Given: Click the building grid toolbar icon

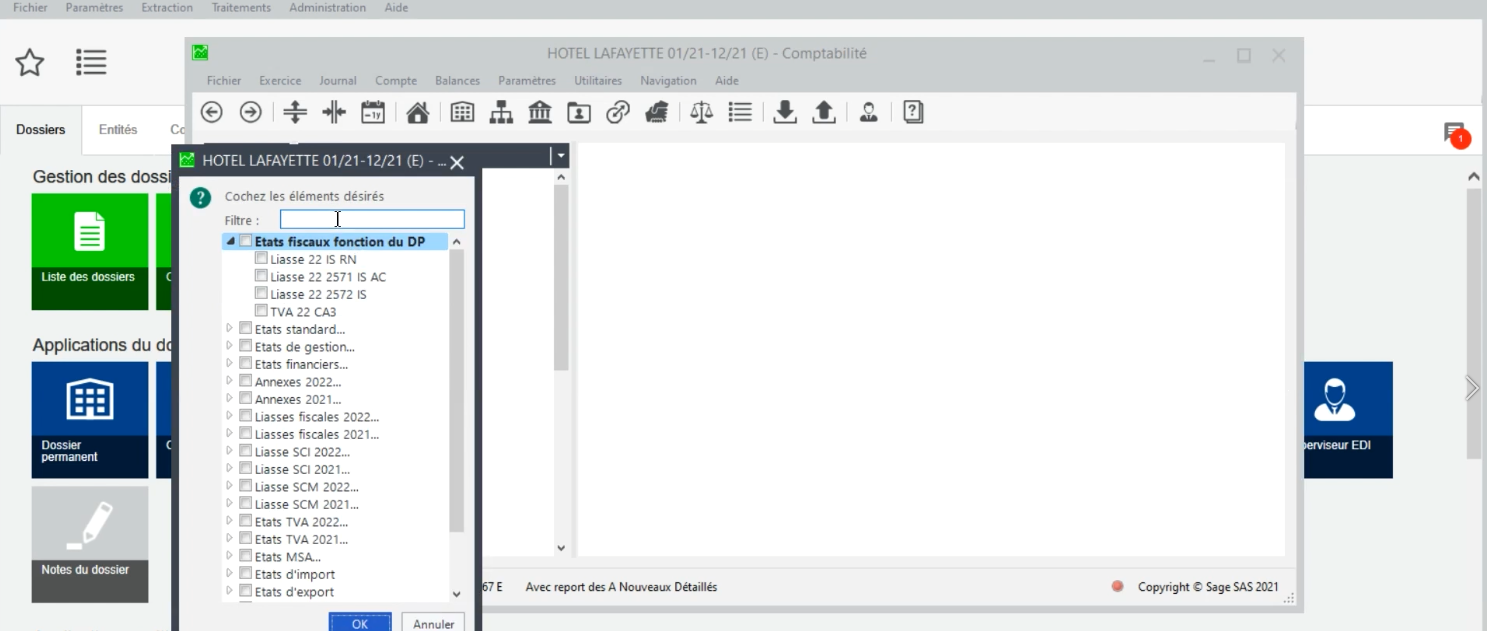Looking at the screenshot, I should click(462, 113).
